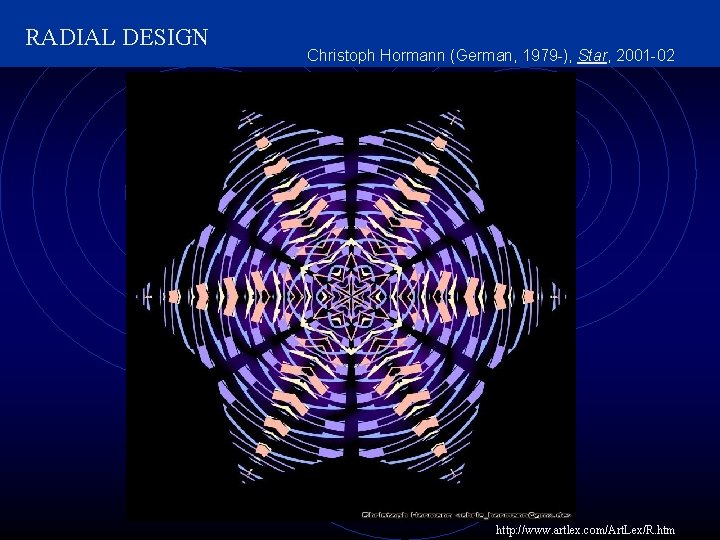The image size is (720, 540).
Task: Click the underlined word Star in caption
Action: [x=592, y=56]
